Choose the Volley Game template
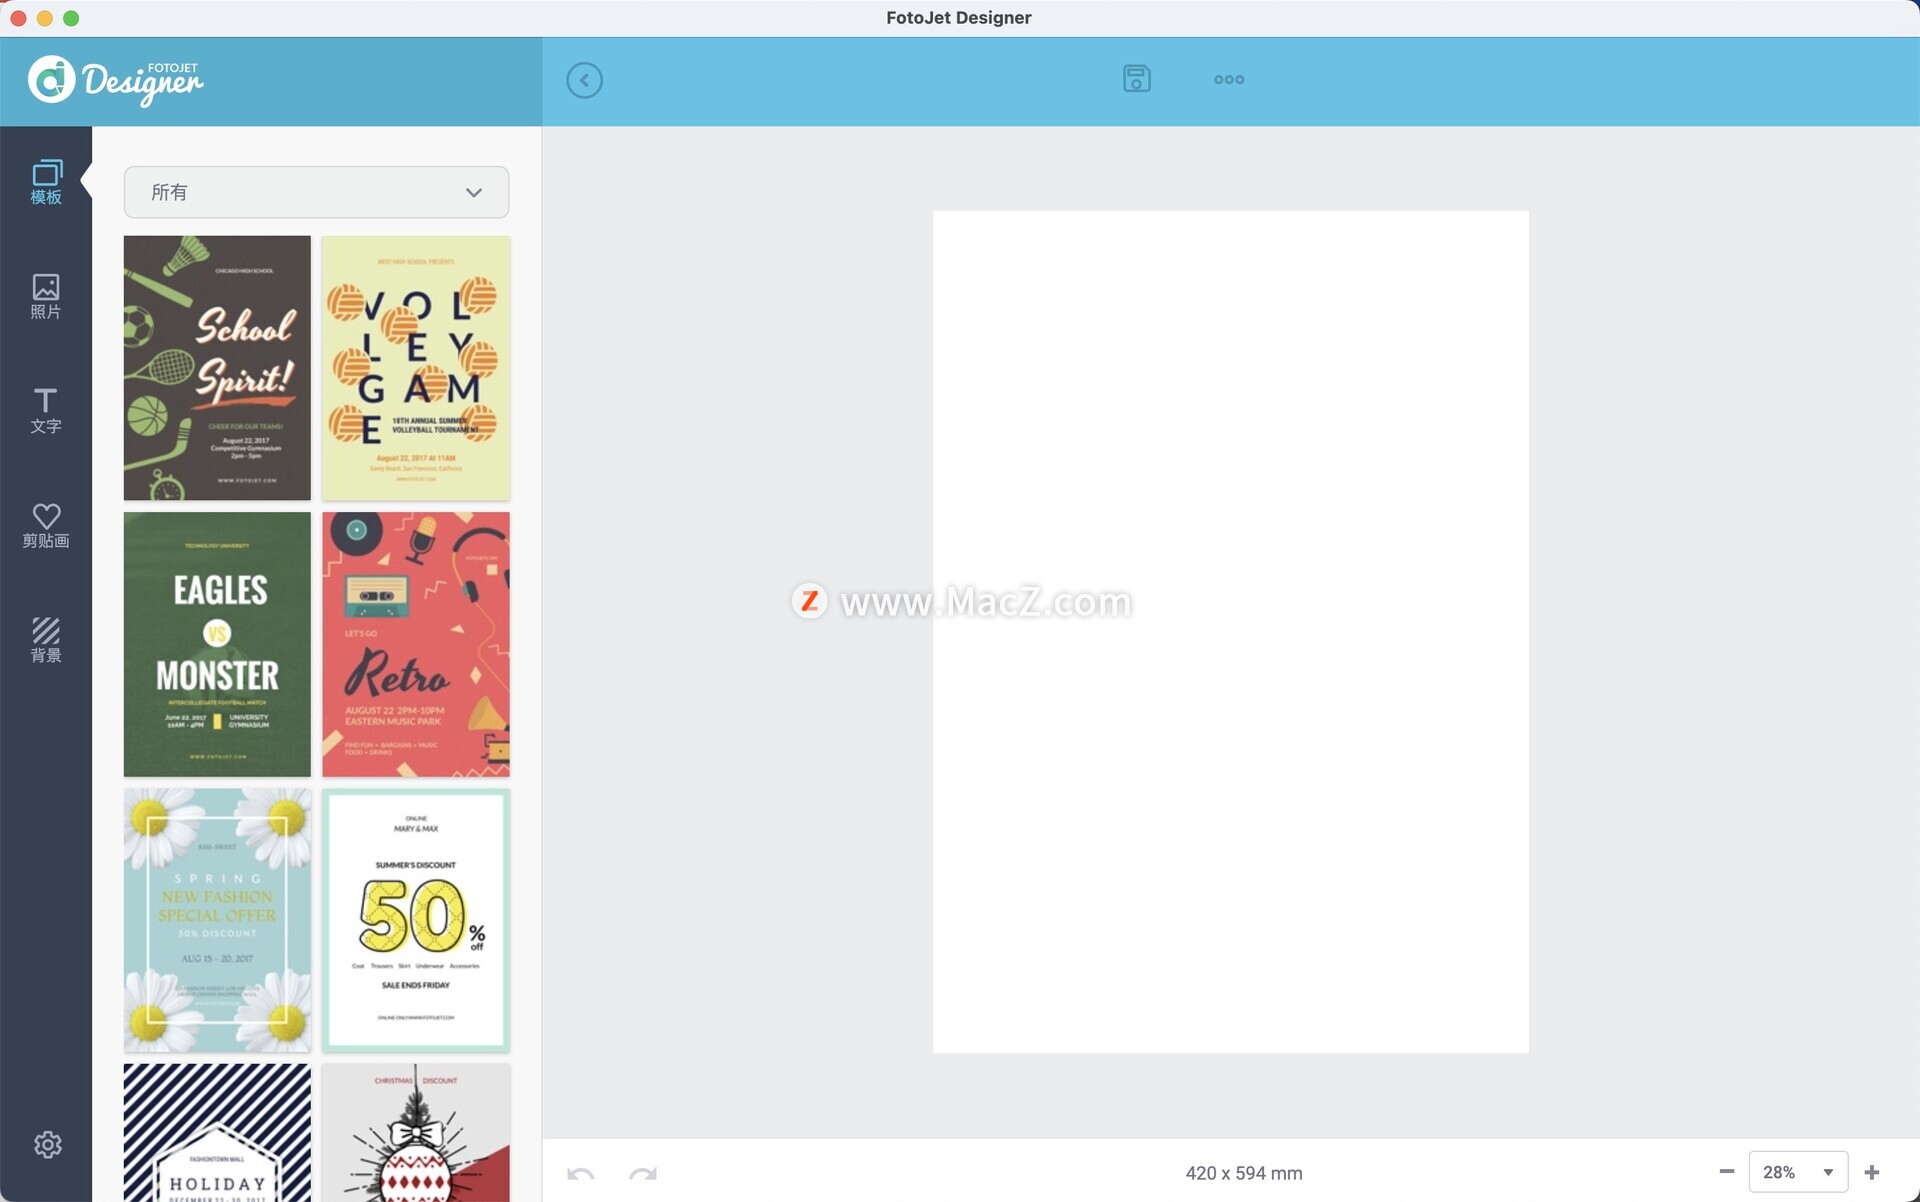Viewport: 1920px width, 1202px height. pyautogui.click(x=416, y=368)
